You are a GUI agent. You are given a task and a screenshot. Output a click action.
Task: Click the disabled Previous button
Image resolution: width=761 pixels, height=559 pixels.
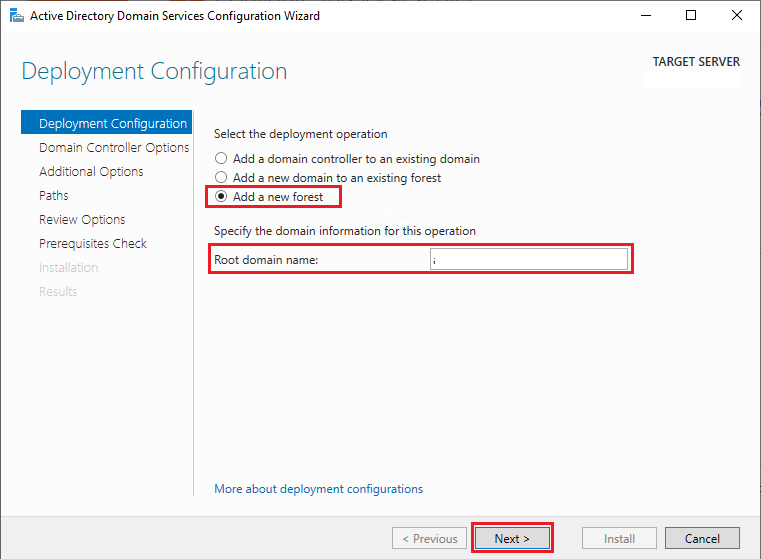click(x=430, y=538)
